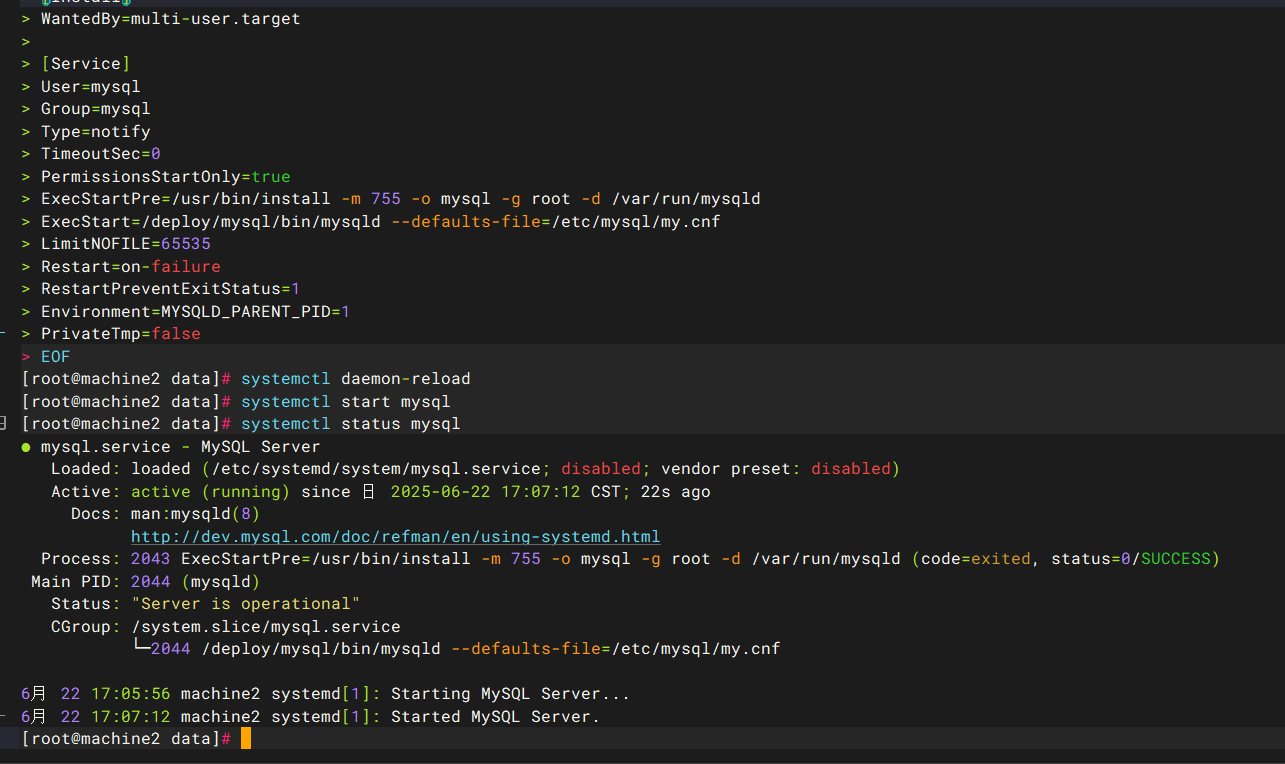
Task: Click the final '[root@machine2 data]#' prompt
Action: coord(126,739)
